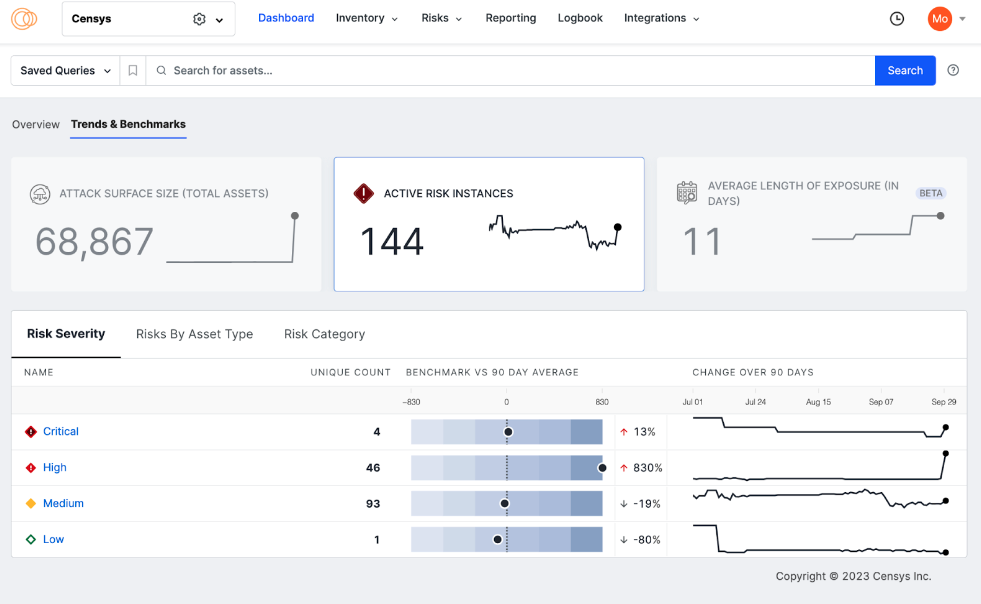Click the bookmark icon next to Saved Queries
Screen dimensions: 981x604
click(x=133, y=70)
